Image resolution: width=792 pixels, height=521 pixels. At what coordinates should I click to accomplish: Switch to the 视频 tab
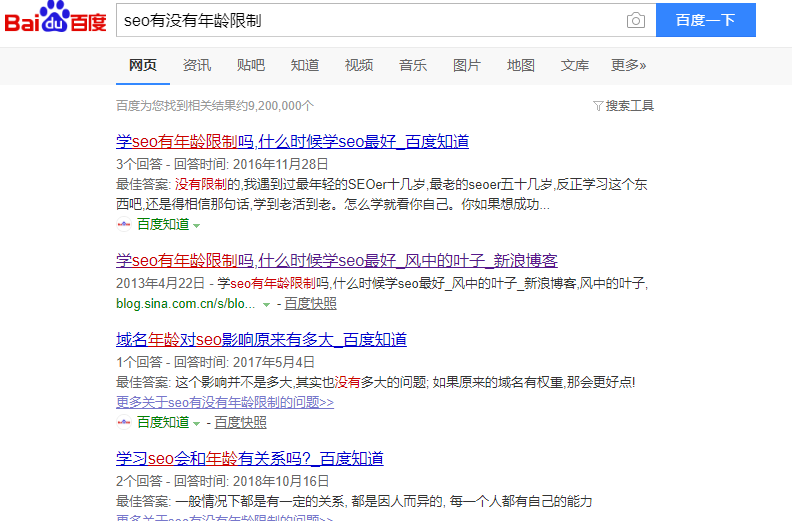click(x=359, y=65)
